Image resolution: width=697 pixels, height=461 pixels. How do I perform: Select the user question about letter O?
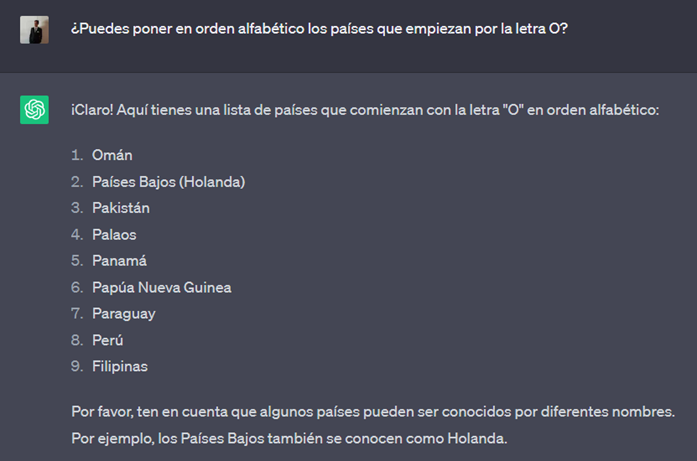(319, 28)
